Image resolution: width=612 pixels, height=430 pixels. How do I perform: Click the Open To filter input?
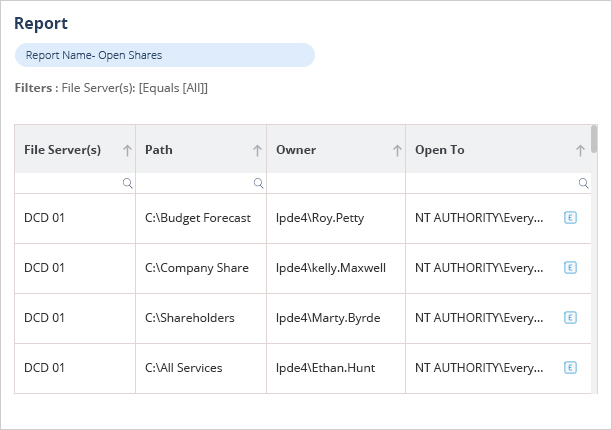point(498,183)
